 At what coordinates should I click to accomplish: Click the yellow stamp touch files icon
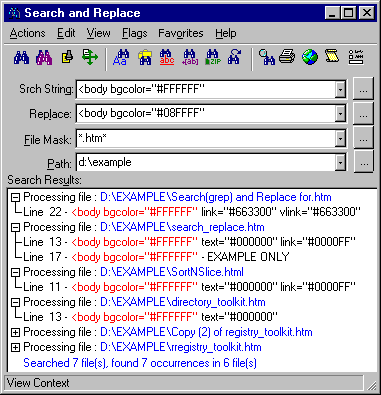click(67, 57)
